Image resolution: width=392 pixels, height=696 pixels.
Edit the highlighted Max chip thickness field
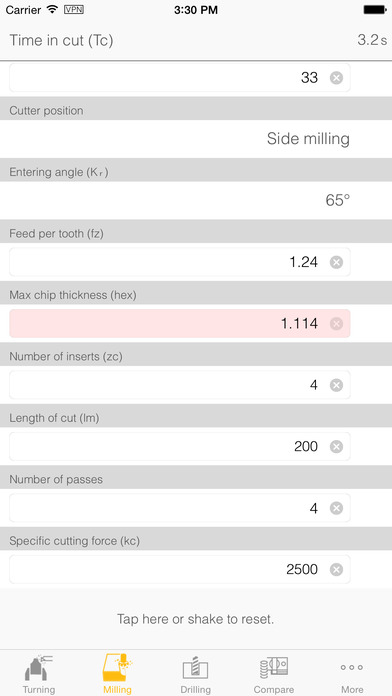point(180,324)
